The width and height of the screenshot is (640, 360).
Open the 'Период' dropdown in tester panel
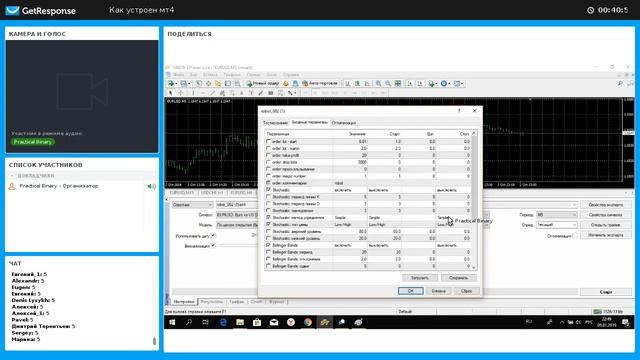pyautogui.click(x=556, y=215)
